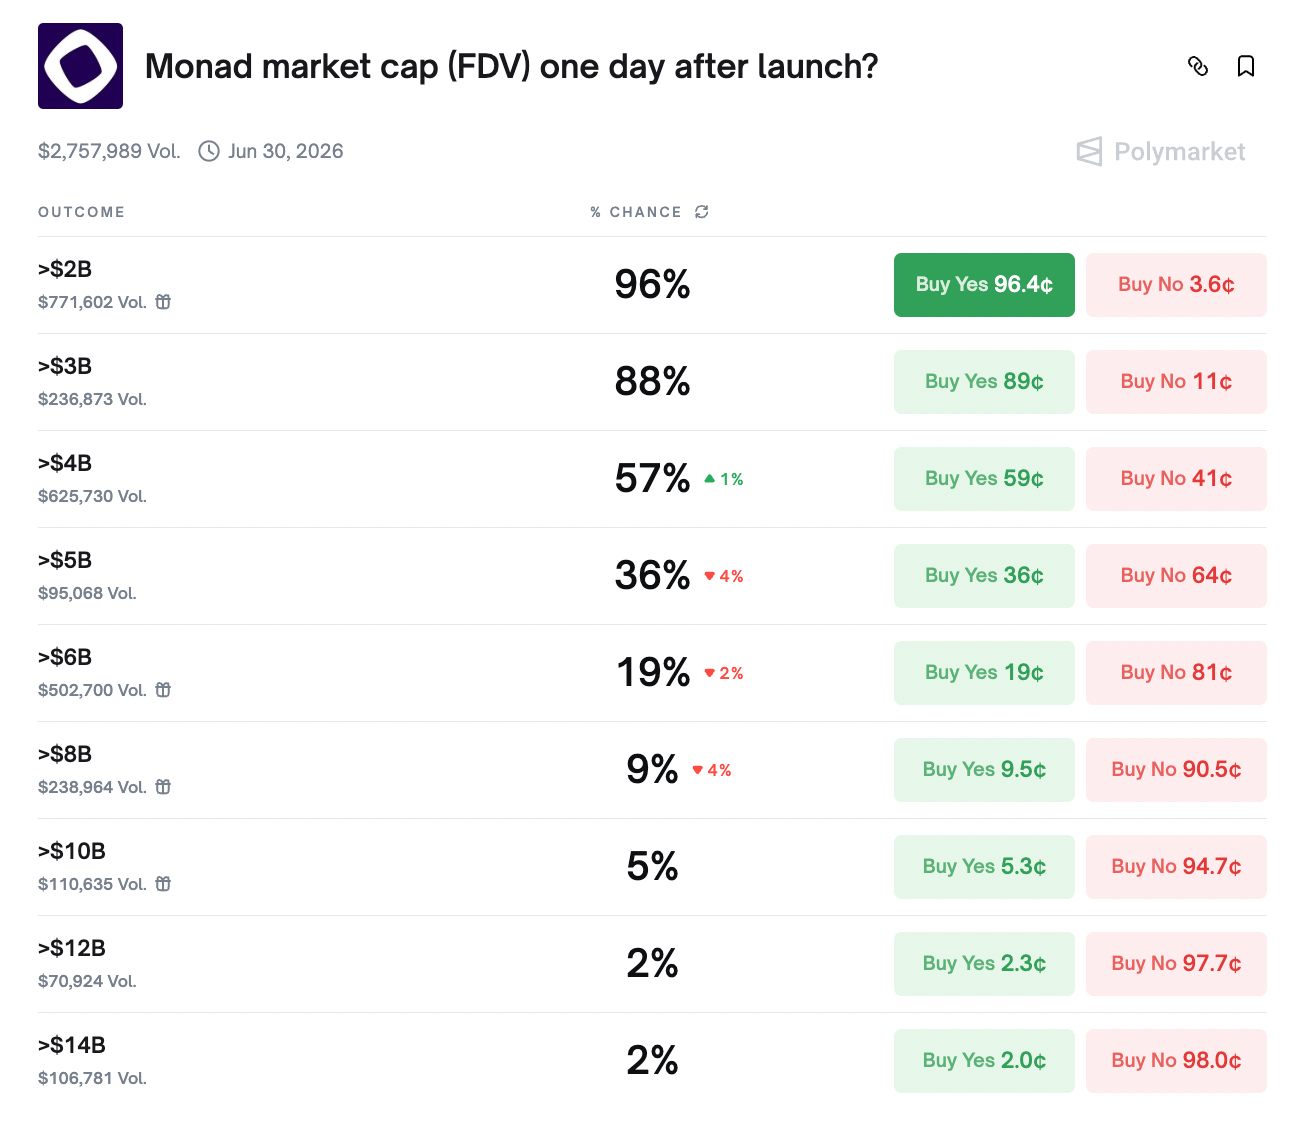1292x1124 pixels.
Task: Open the Polymarket logo link
Action: pos(1161,152)
